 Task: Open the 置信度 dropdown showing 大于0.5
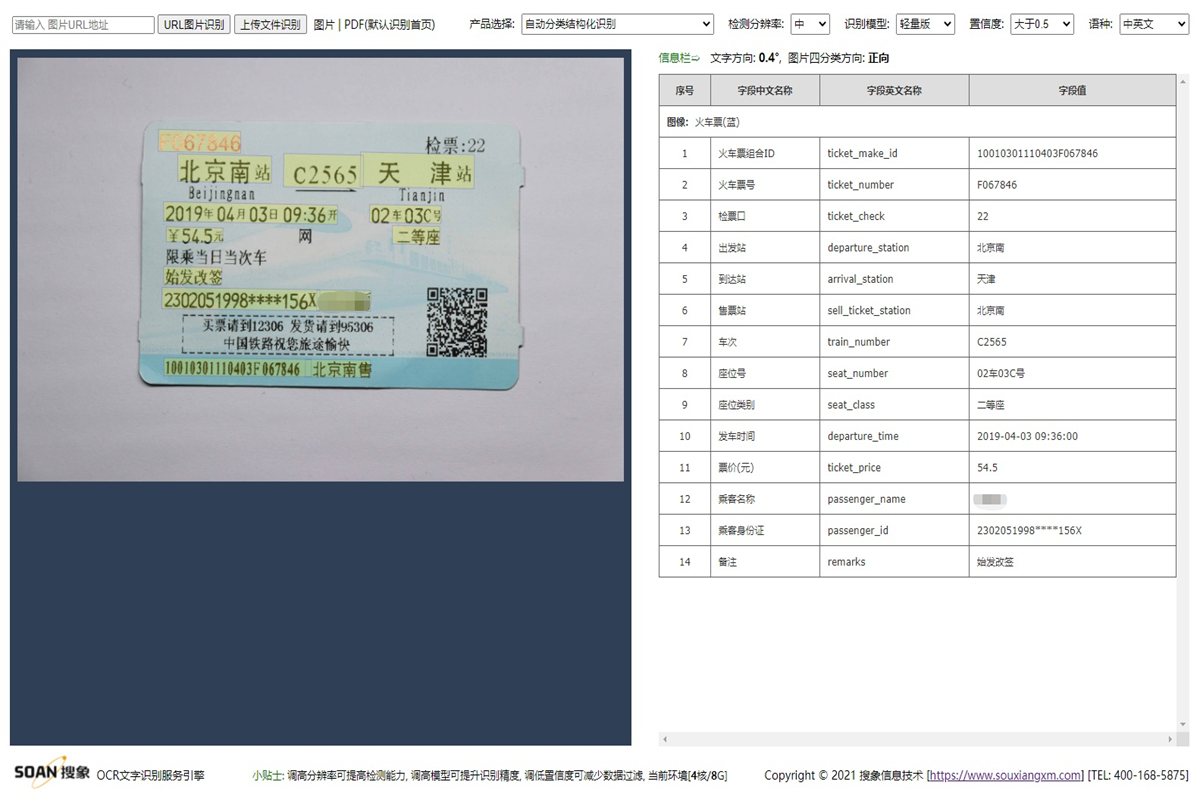1041,23
